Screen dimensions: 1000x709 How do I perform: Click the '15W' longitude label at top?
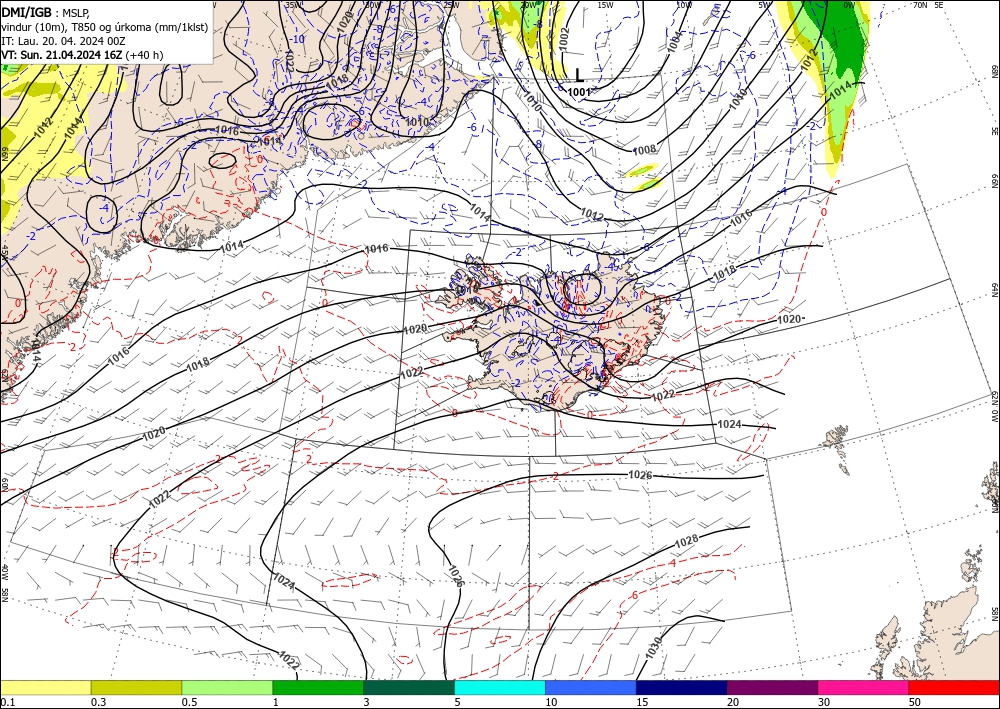point(605,5)
